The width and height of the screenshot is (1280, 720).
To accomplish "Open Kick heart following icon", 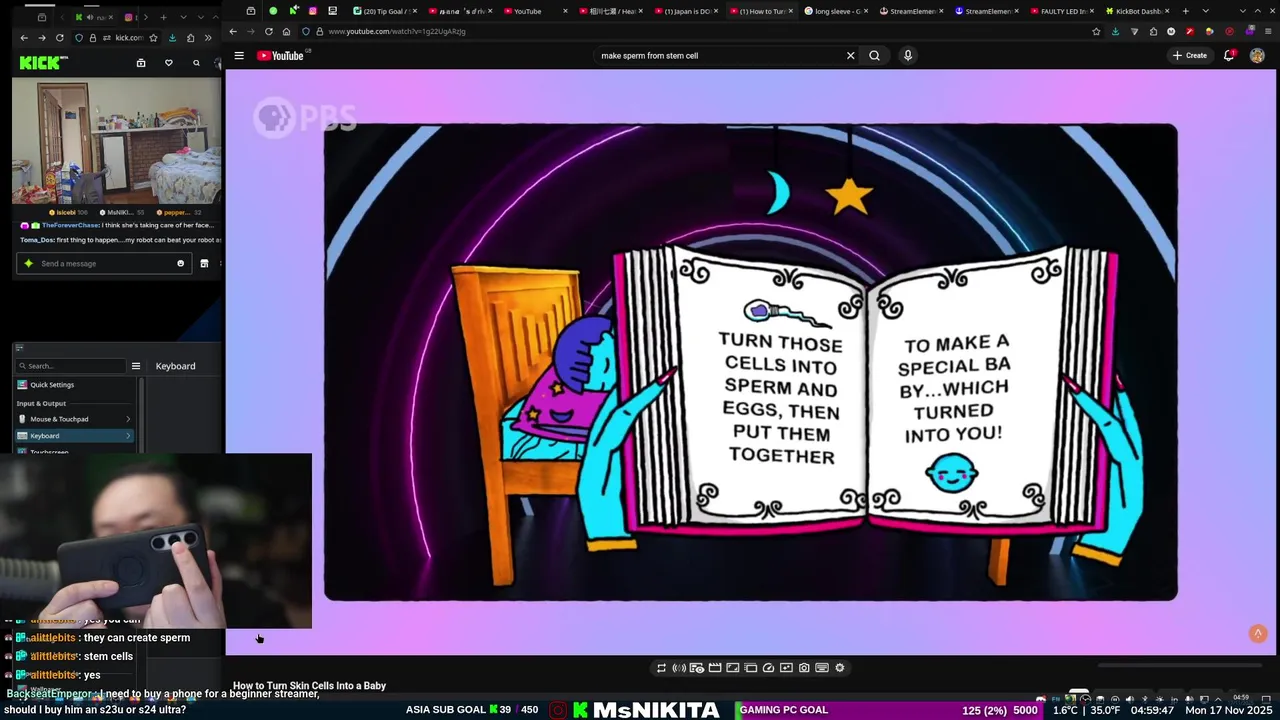I will [168, 63].
